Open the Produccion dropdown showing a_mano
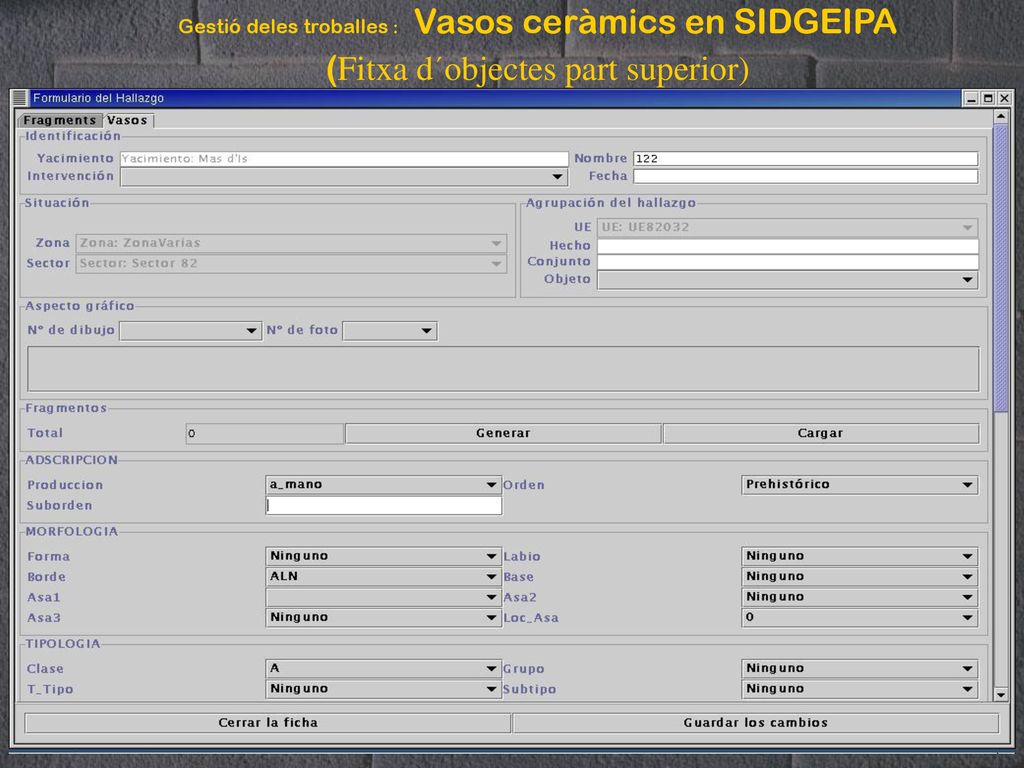The height and width of the screenshot is (768, 1024). 383,485
